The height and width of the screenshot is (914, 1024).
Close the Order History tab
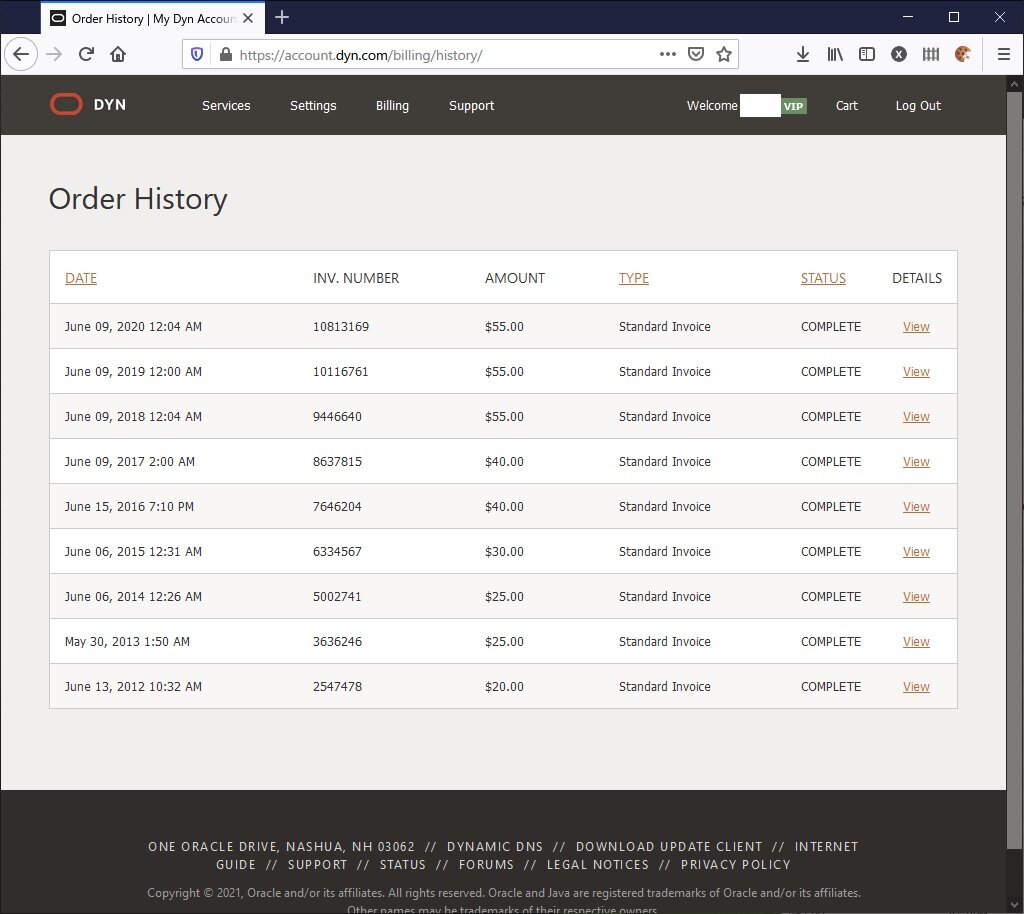pos(248,18)
